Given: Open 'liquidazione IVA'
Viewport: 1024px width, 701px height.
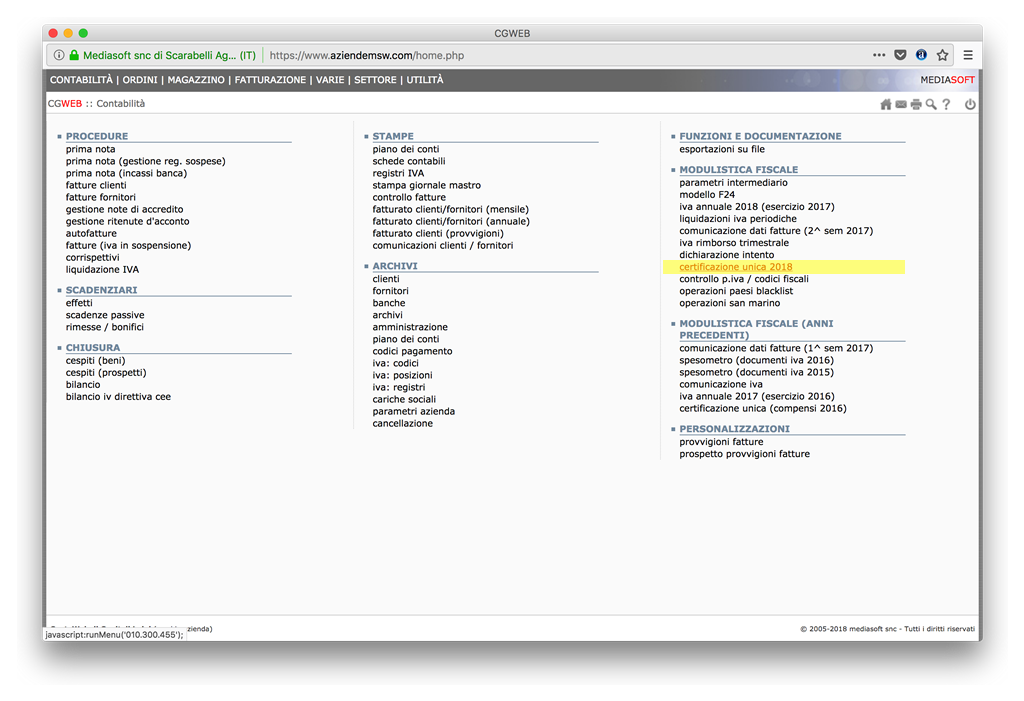Looking at the screenshot, I should [102, 270].
